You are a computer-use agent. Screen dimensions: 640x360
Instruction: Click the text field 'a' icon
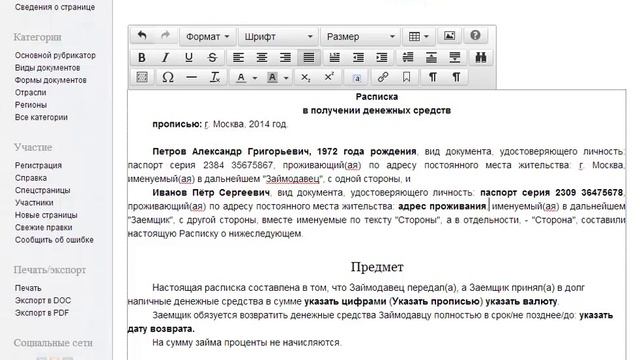pos(356,77)
